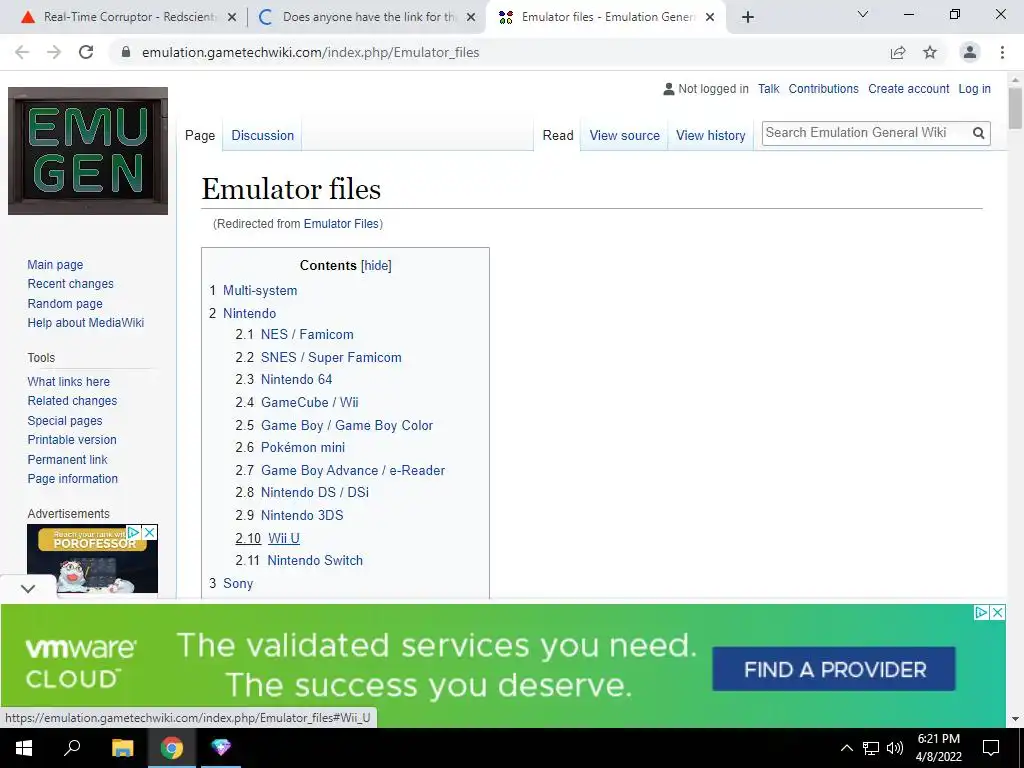Follow the 'Emulator Files' redirect link
This screenshot has height=768, width=1024.
(x=341, y=224)
